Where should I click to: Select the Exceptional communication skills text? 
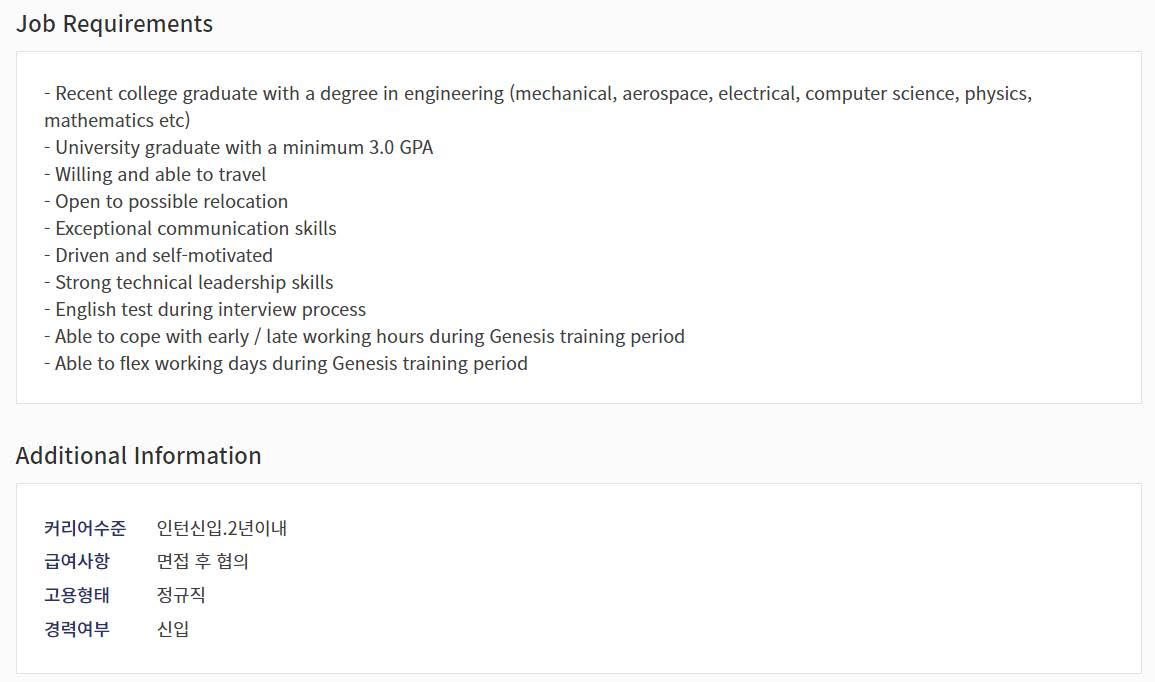(x=190, y=228)
